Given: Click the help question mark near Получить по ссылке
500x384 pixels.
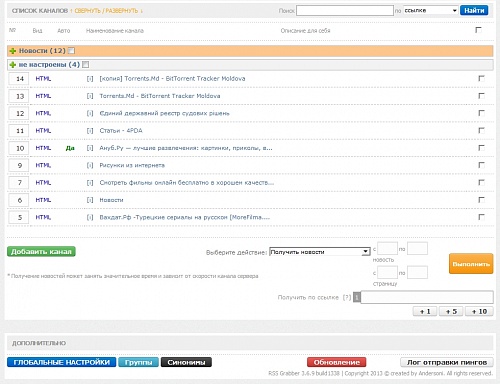Looking at the screenshot, I should pyautogui.click(x=347, y=297).
